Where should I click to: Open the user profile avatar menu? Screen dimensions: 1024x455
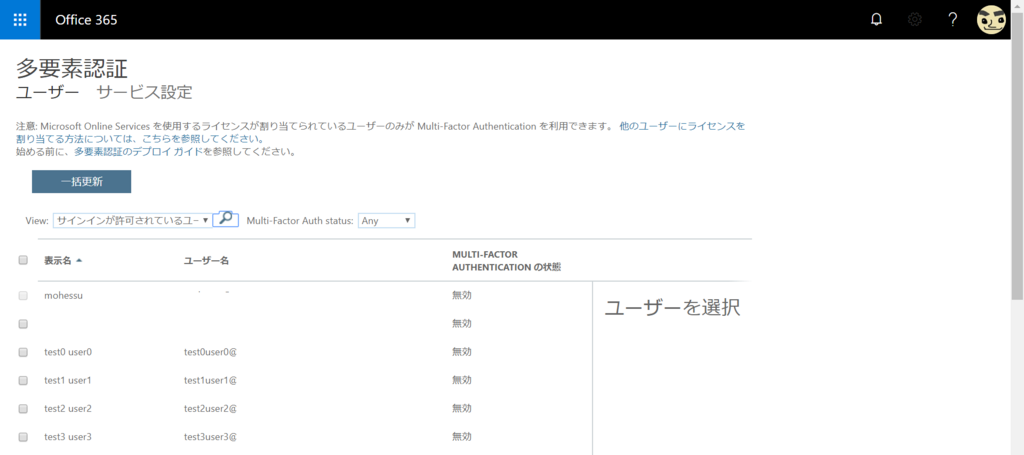[991, 20]
